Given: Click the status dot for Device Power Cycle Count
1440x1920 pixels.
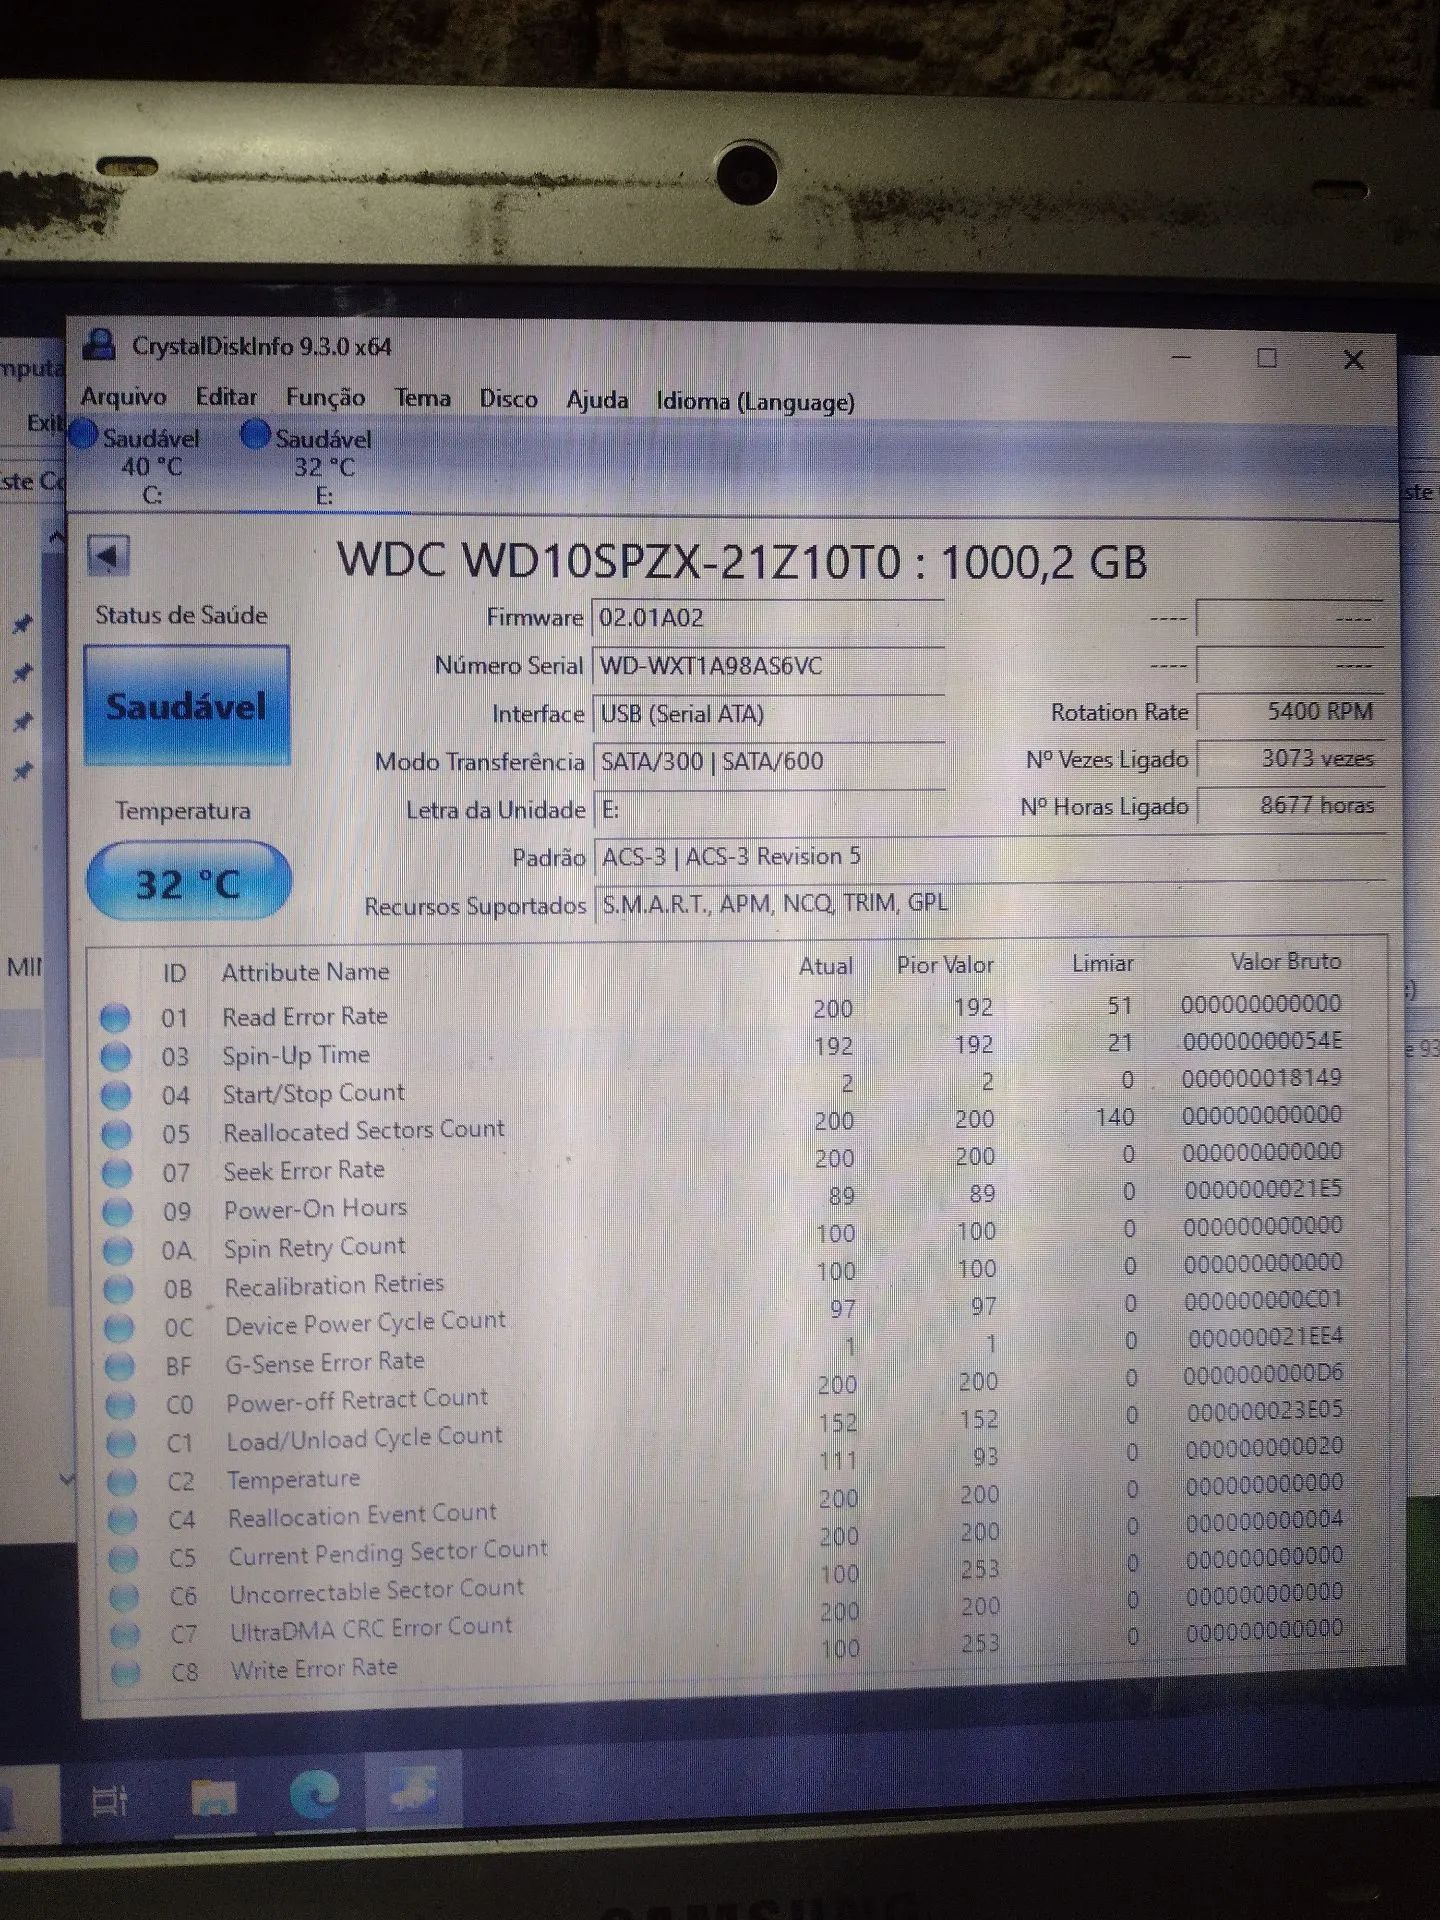Looking at the screenshot, I should click(119, 1327).
